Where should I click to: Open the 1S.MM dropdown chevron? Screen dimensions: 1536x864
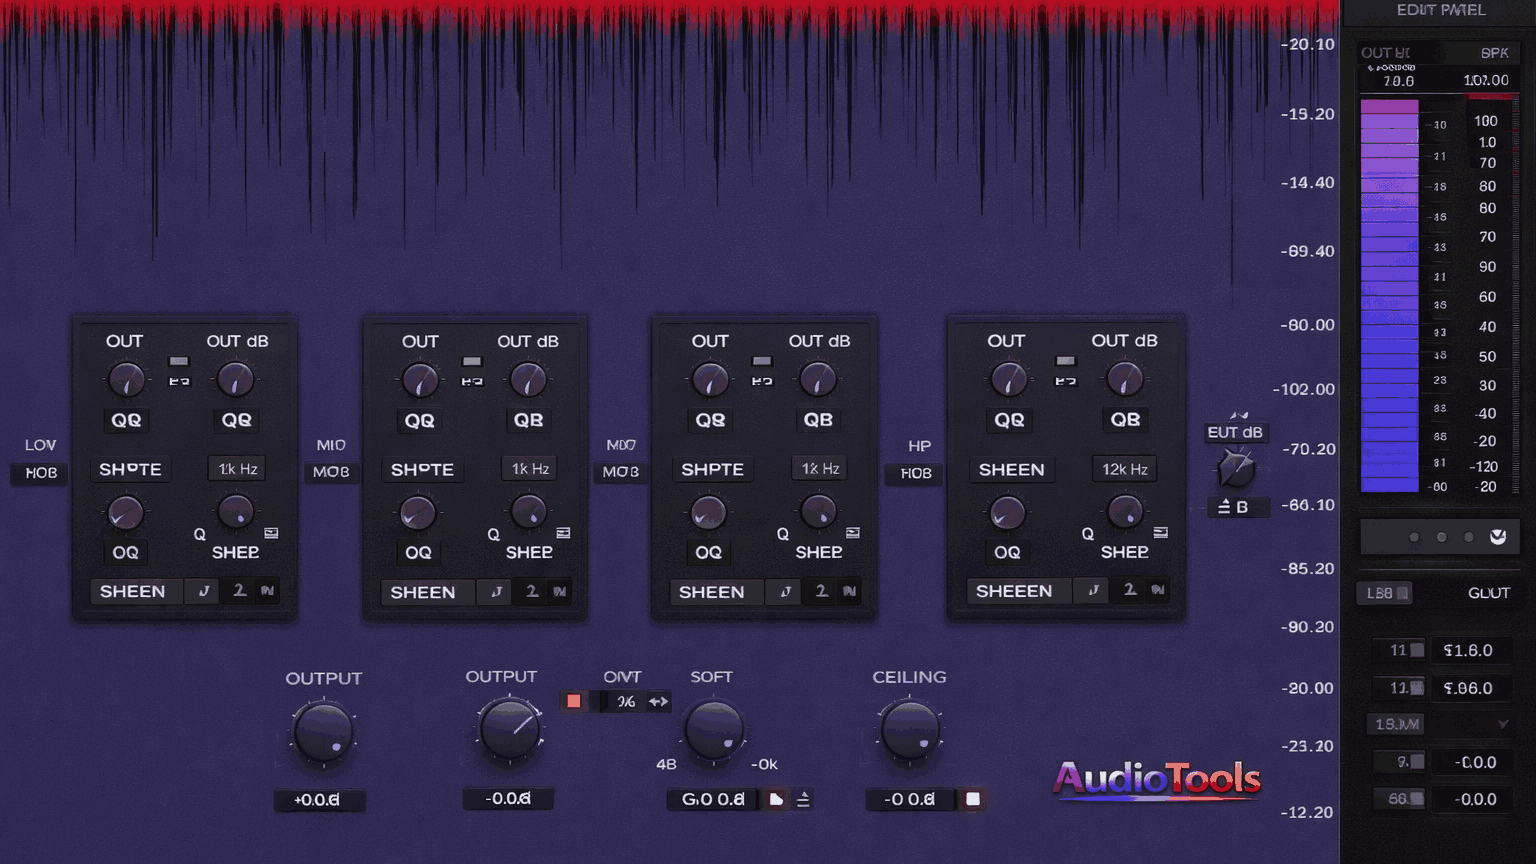click(1502, 724)
